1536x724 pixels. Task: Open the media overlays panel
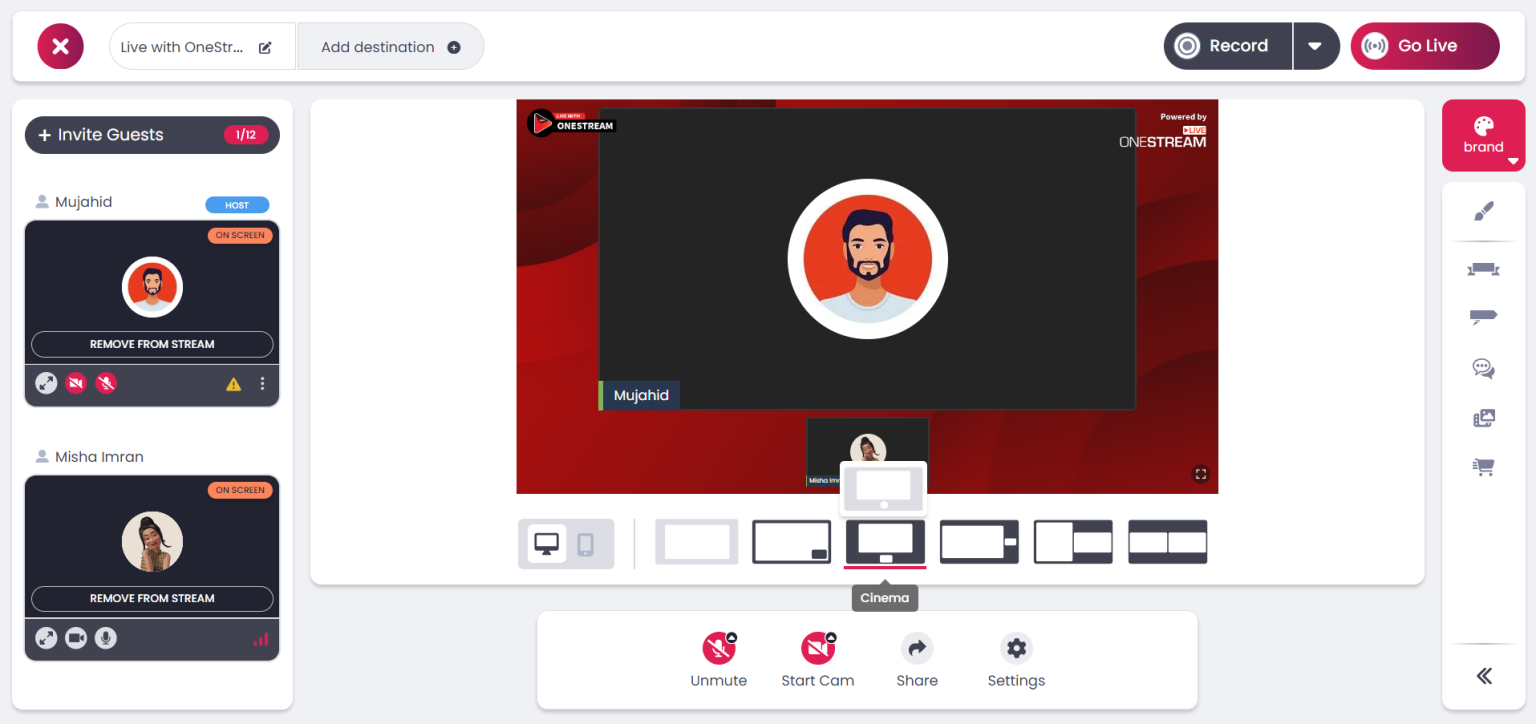(1483, 417)
